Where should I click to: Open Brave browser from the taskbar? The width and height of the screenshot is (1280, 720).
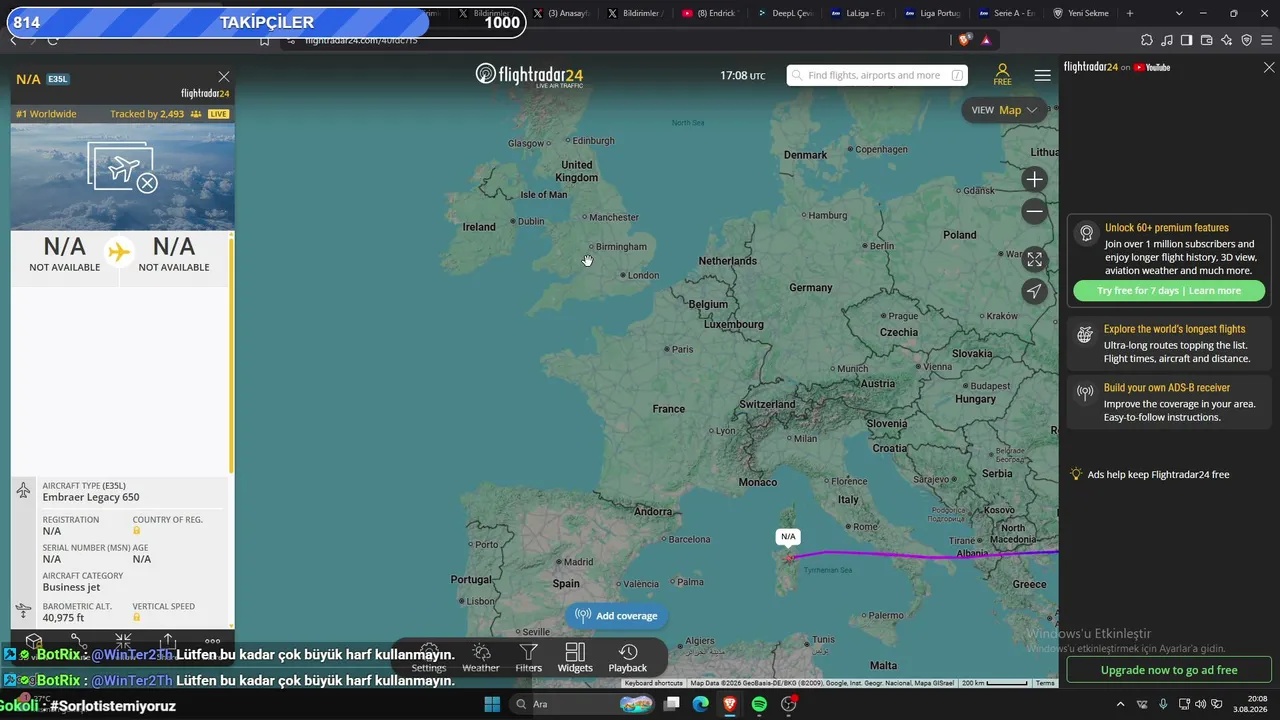(730, 704)
